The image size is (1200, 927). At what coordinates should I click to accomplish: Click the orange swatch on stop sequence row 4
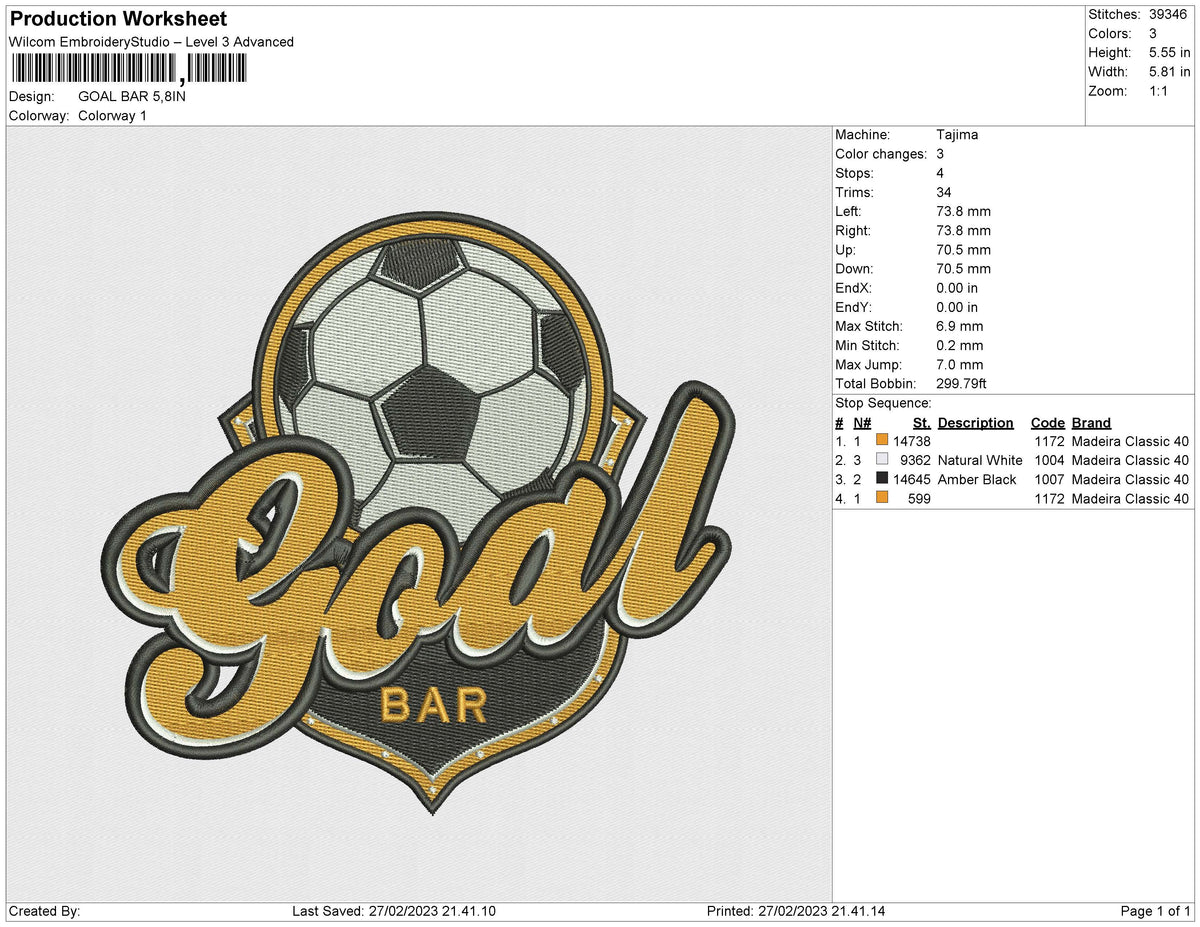[x=882, y=498]
